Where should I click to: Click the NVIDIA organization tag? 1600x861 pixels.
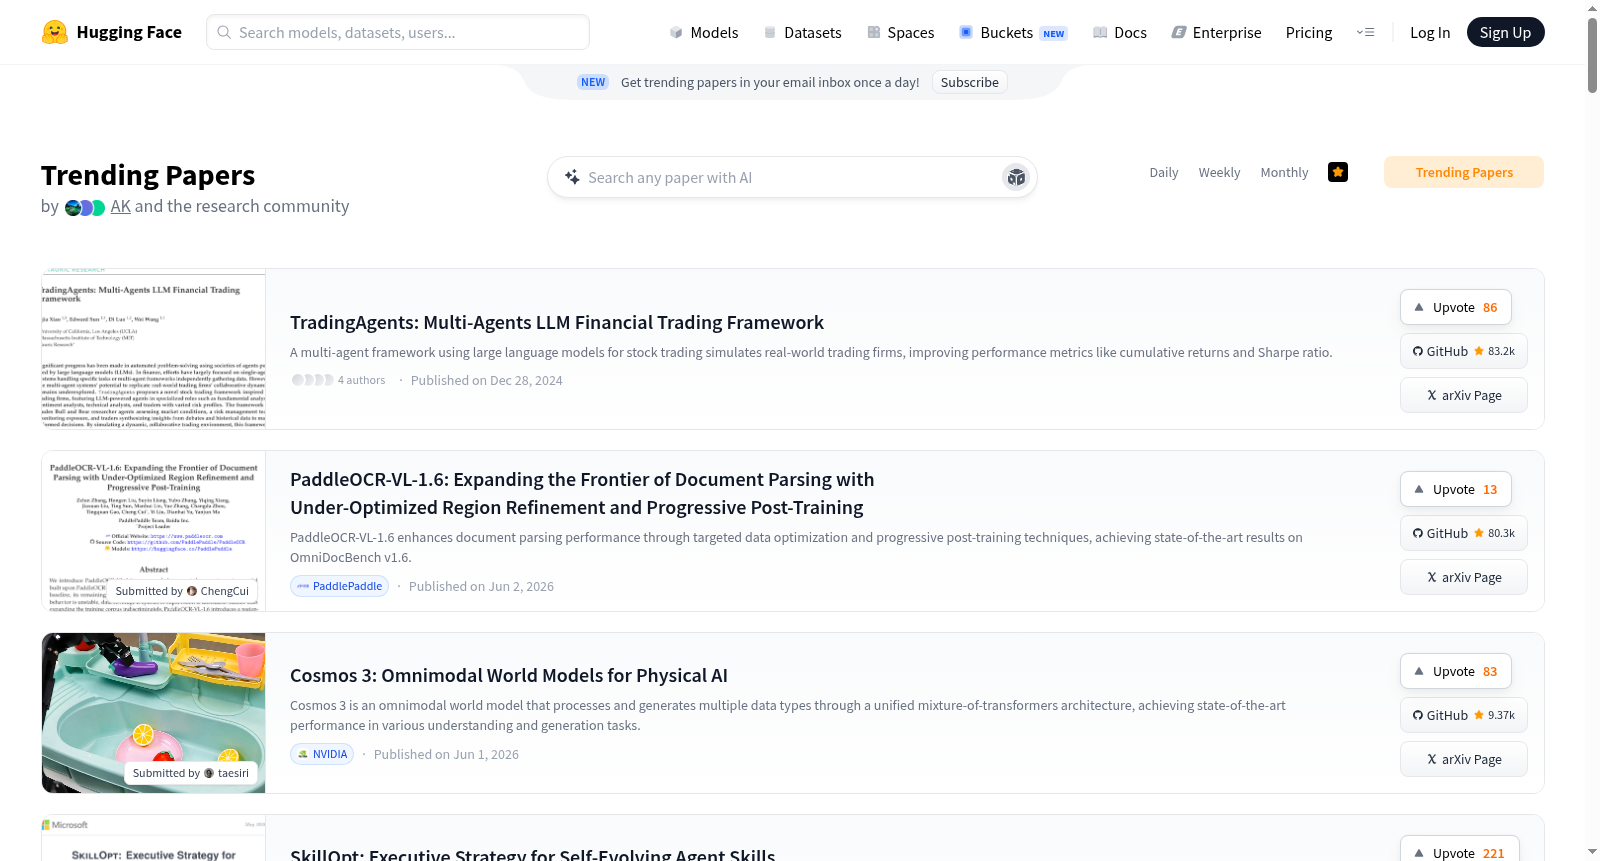(322, 754)
